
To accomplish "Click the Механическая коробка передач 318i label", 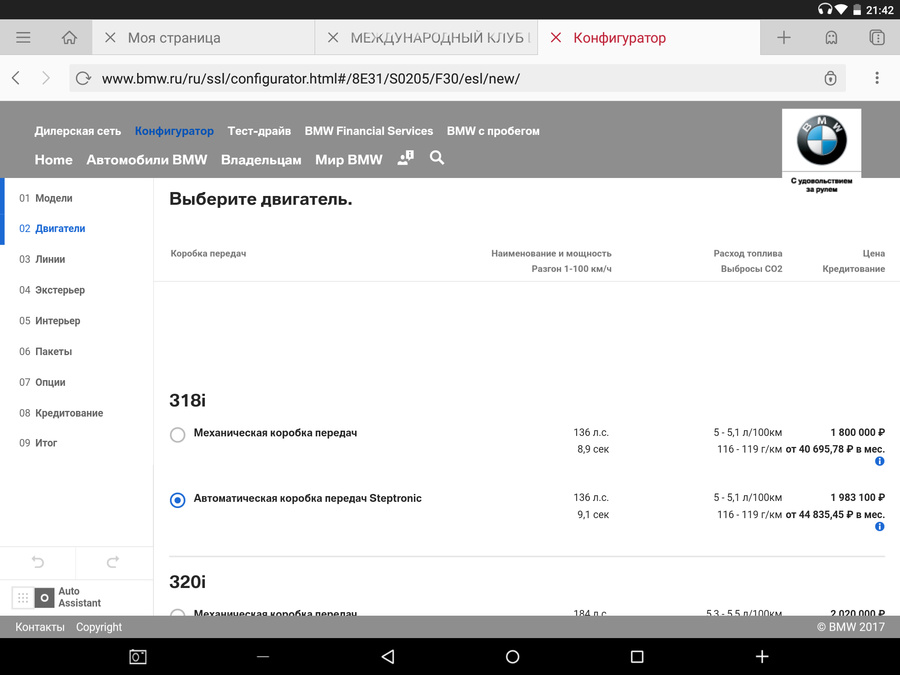I will [x=275, y=433].
